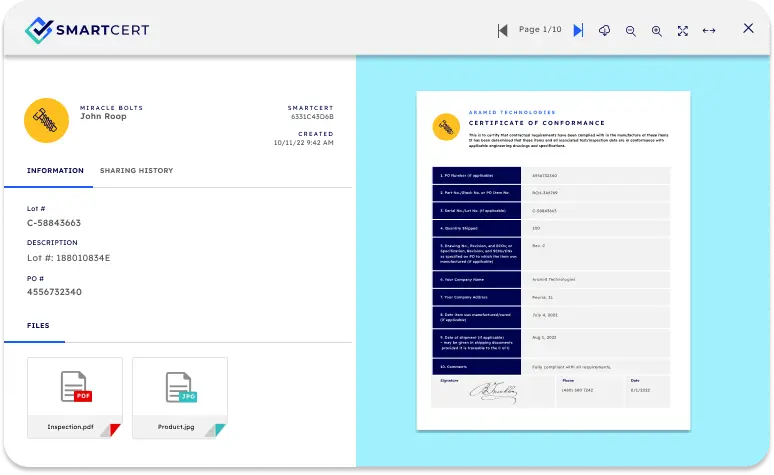Screen dimensions: 774x475
Task: Fit document to width arrows icon
Action: pyautogui.click(x=709, y=31)
